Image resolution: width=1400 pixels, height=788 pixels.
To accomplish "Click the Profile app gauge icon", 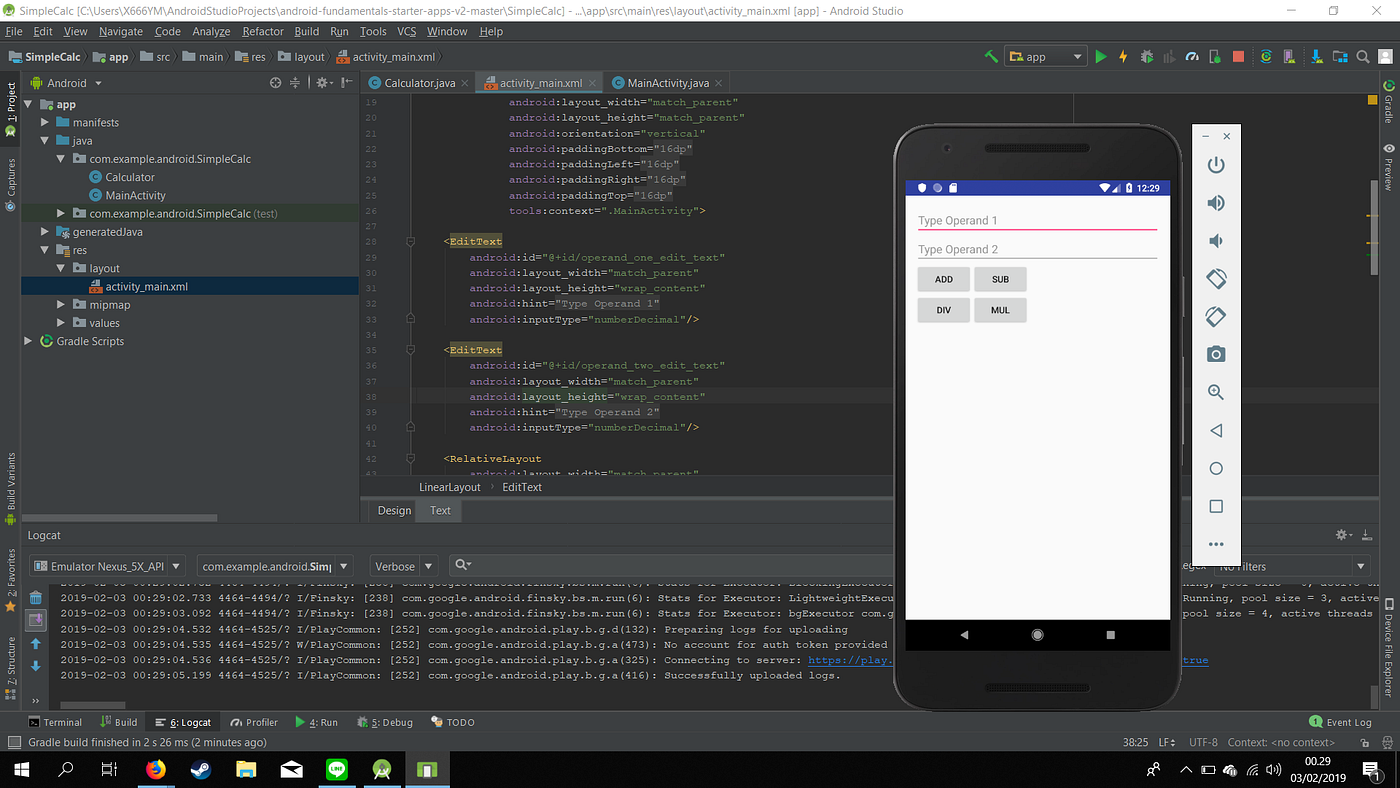I will coord(1192,57).
